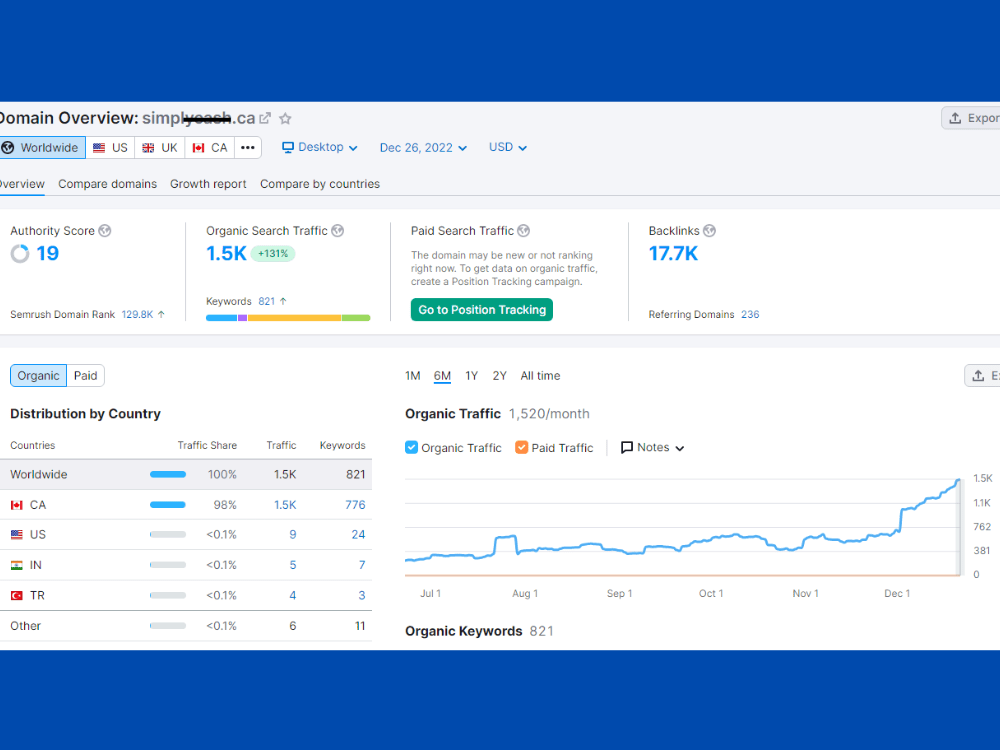
Task: Click the chart export upload icon
Action: [978, 376]
